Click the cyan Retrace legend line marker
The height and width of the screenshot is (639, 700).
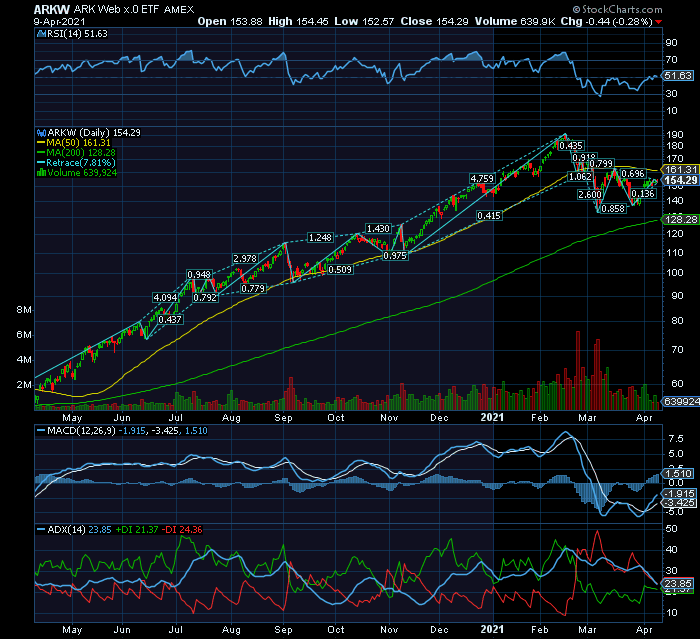click(41, 163)
